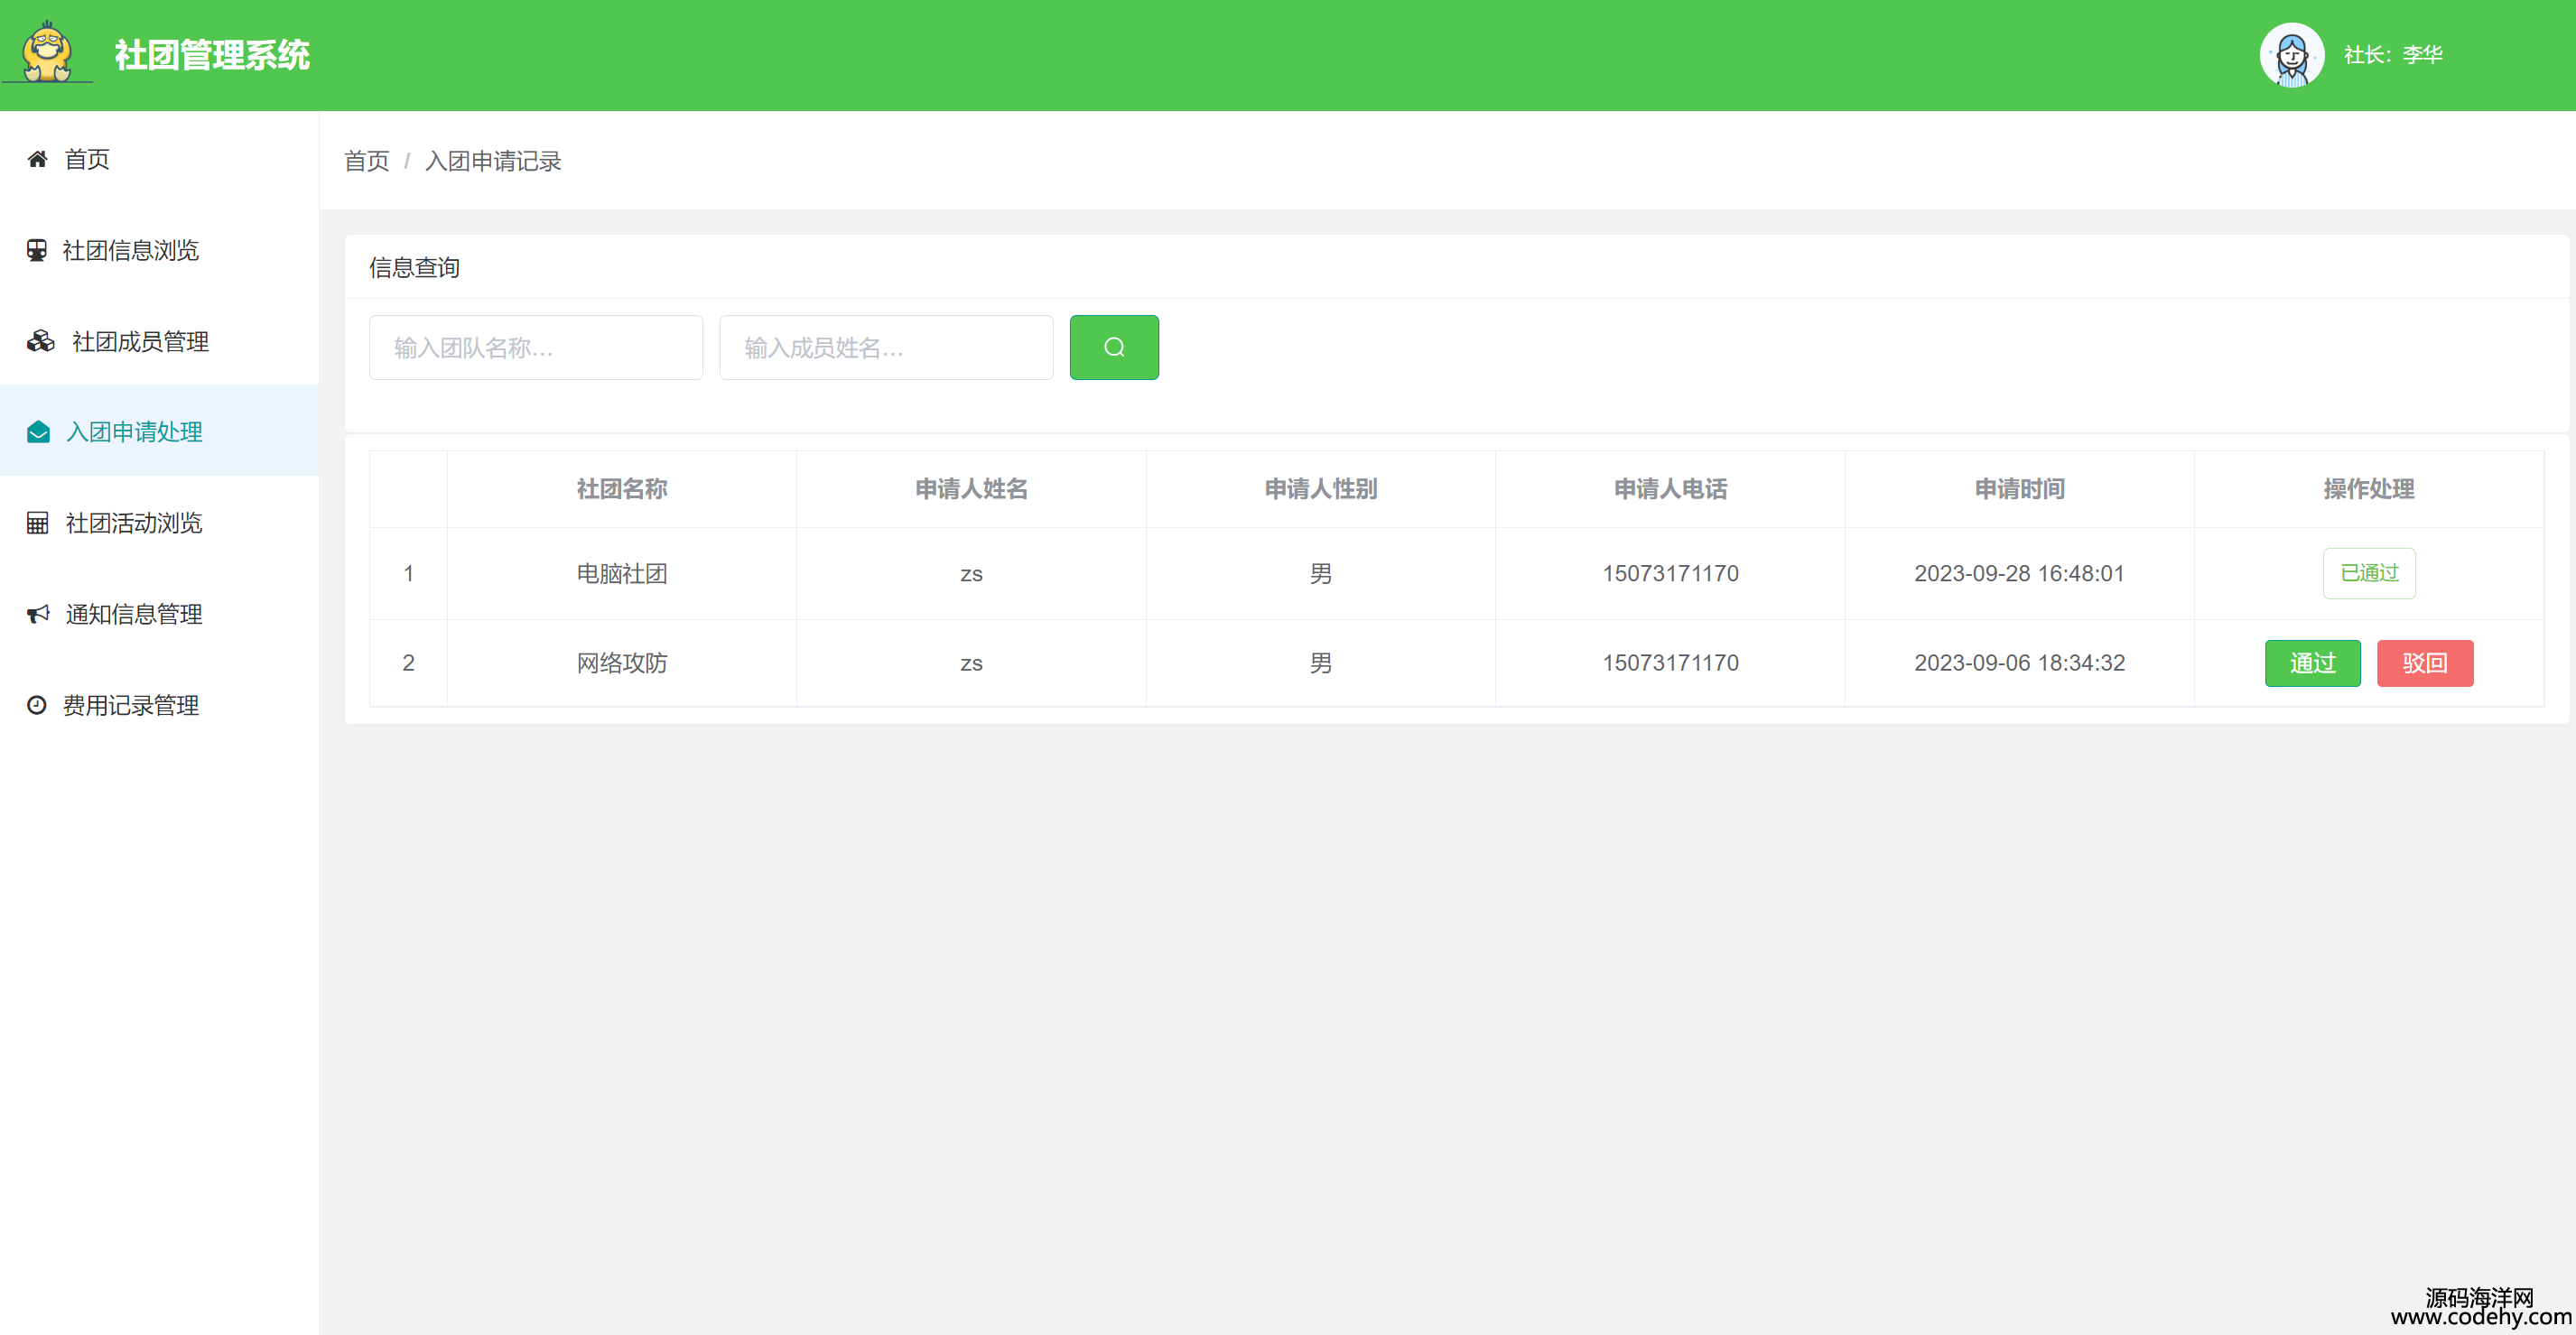2576x1335 pixels.
Task: Click the home icon beside 首页
Action: [x=38, y=159]
